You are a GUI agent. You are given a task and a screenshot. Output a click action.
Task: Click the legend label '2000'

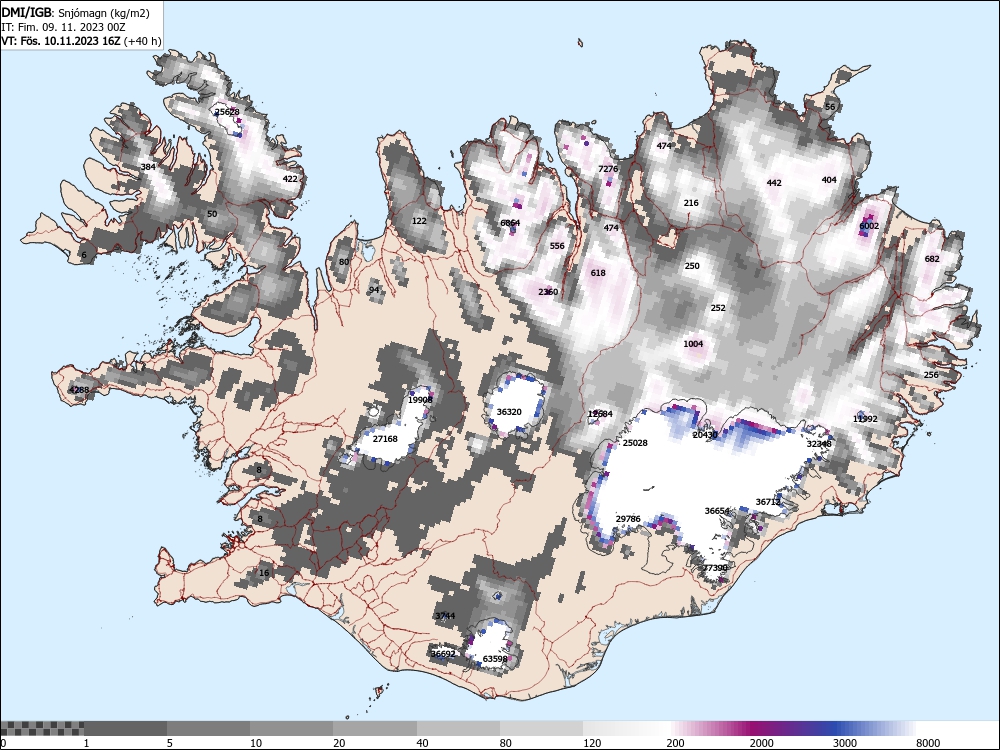point(761,743)
